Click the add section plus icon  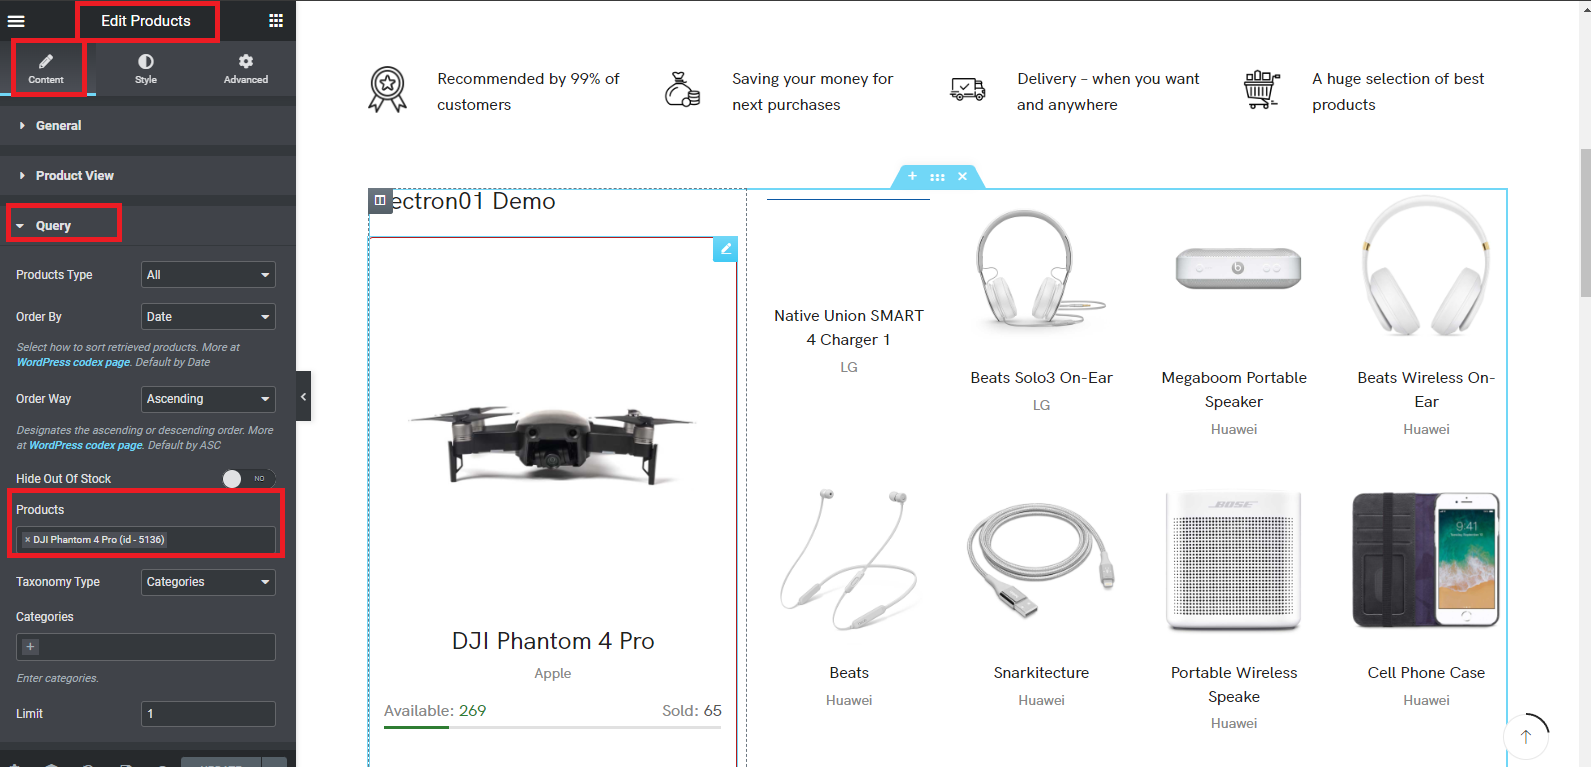pyautogui.click(x=912, y=176)
